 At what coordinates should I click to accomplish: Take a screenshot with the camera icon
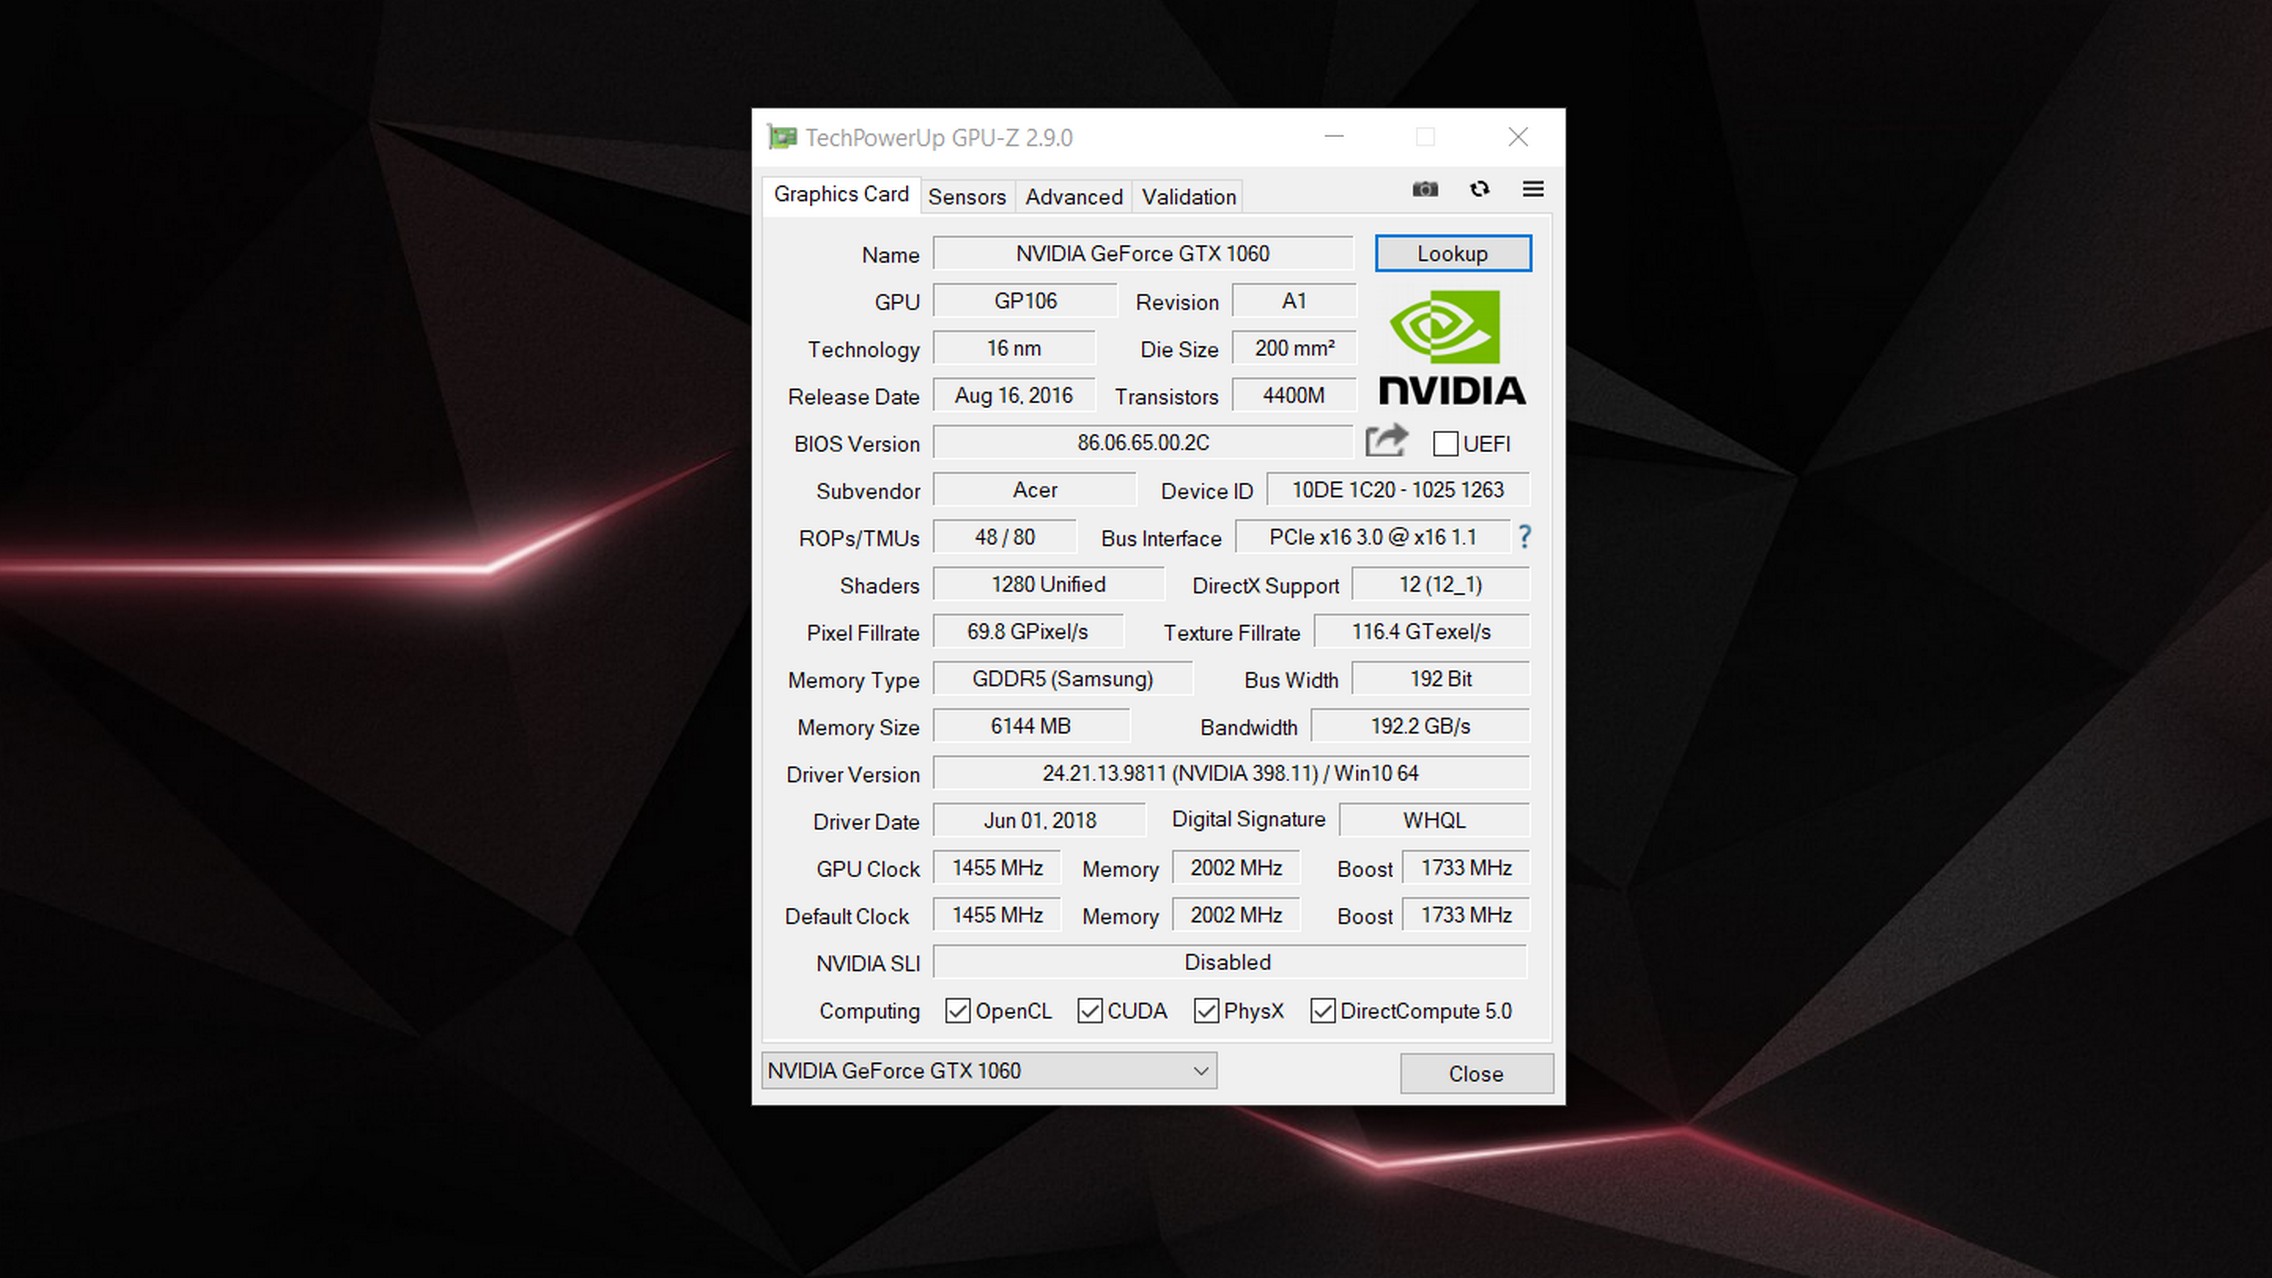coord(1425,189)
